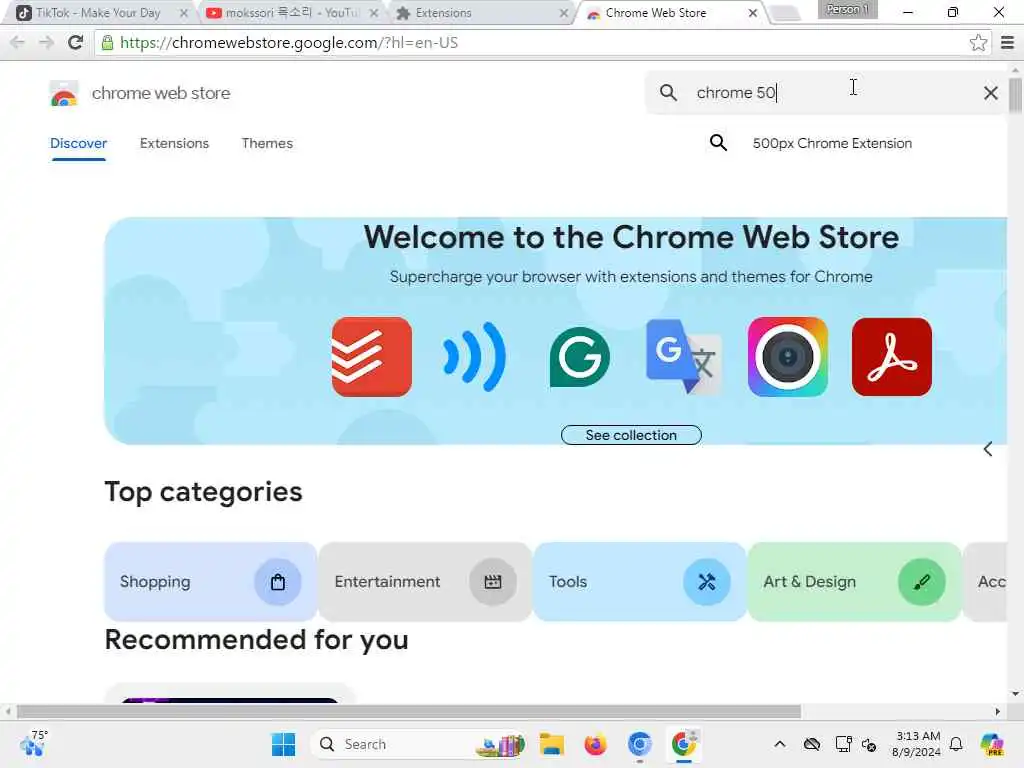
Task: Click the scroll down arrow of vertical scrollbar
Action: (1015, 694)
